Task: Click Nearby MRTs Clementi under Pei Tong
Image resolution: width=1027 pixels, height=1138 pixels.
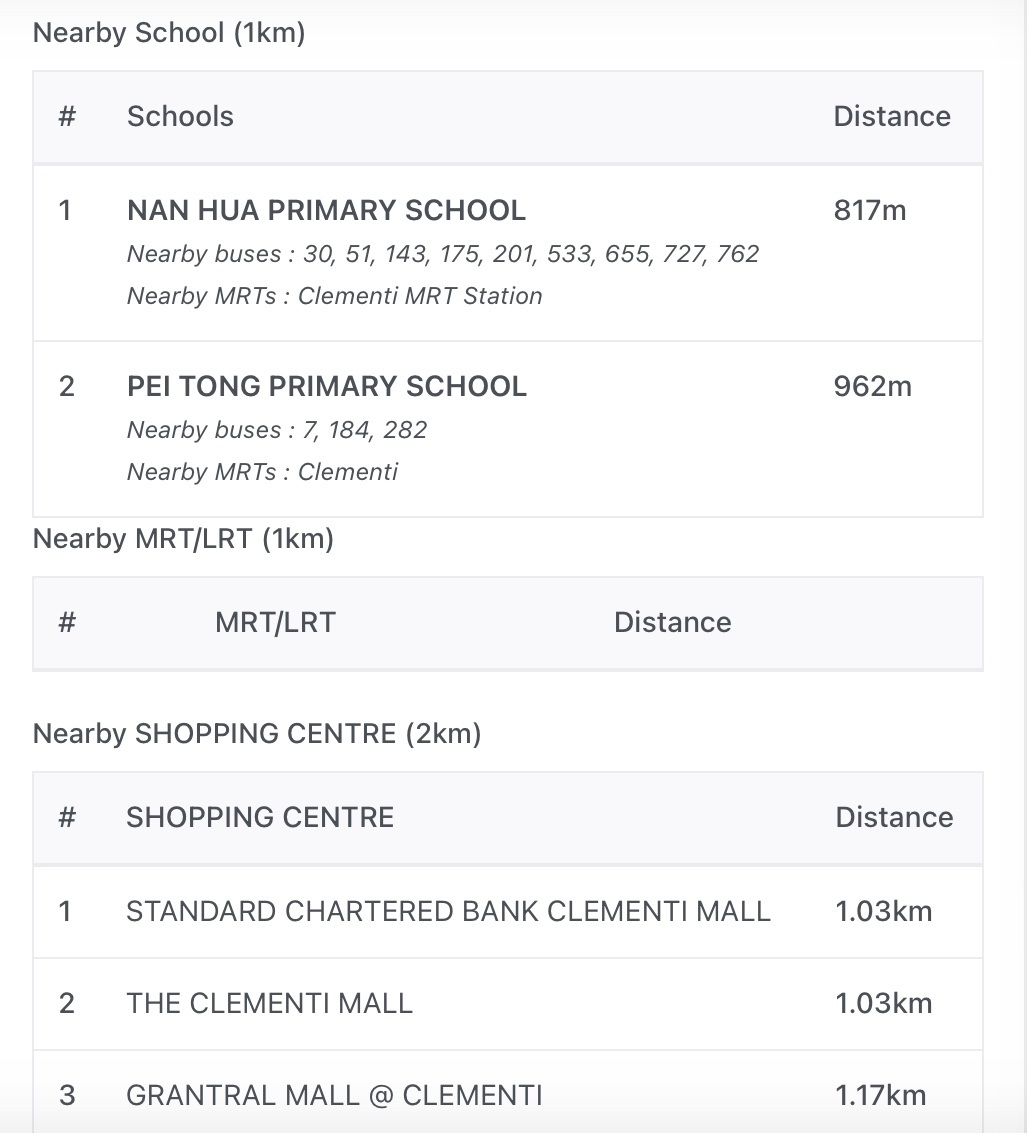Action: click(262, 473)
